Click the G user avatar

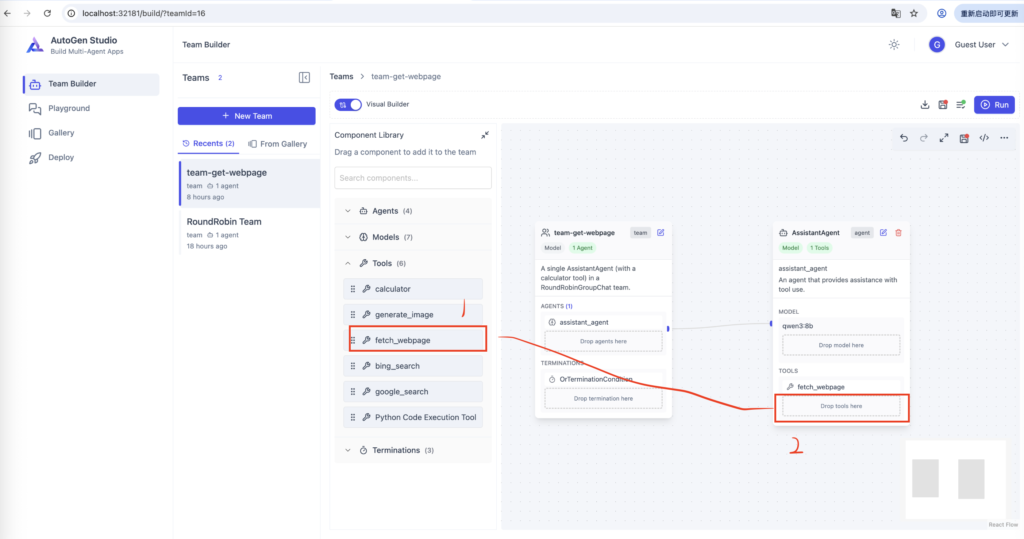pyautogui.click(x=936, y=44)
